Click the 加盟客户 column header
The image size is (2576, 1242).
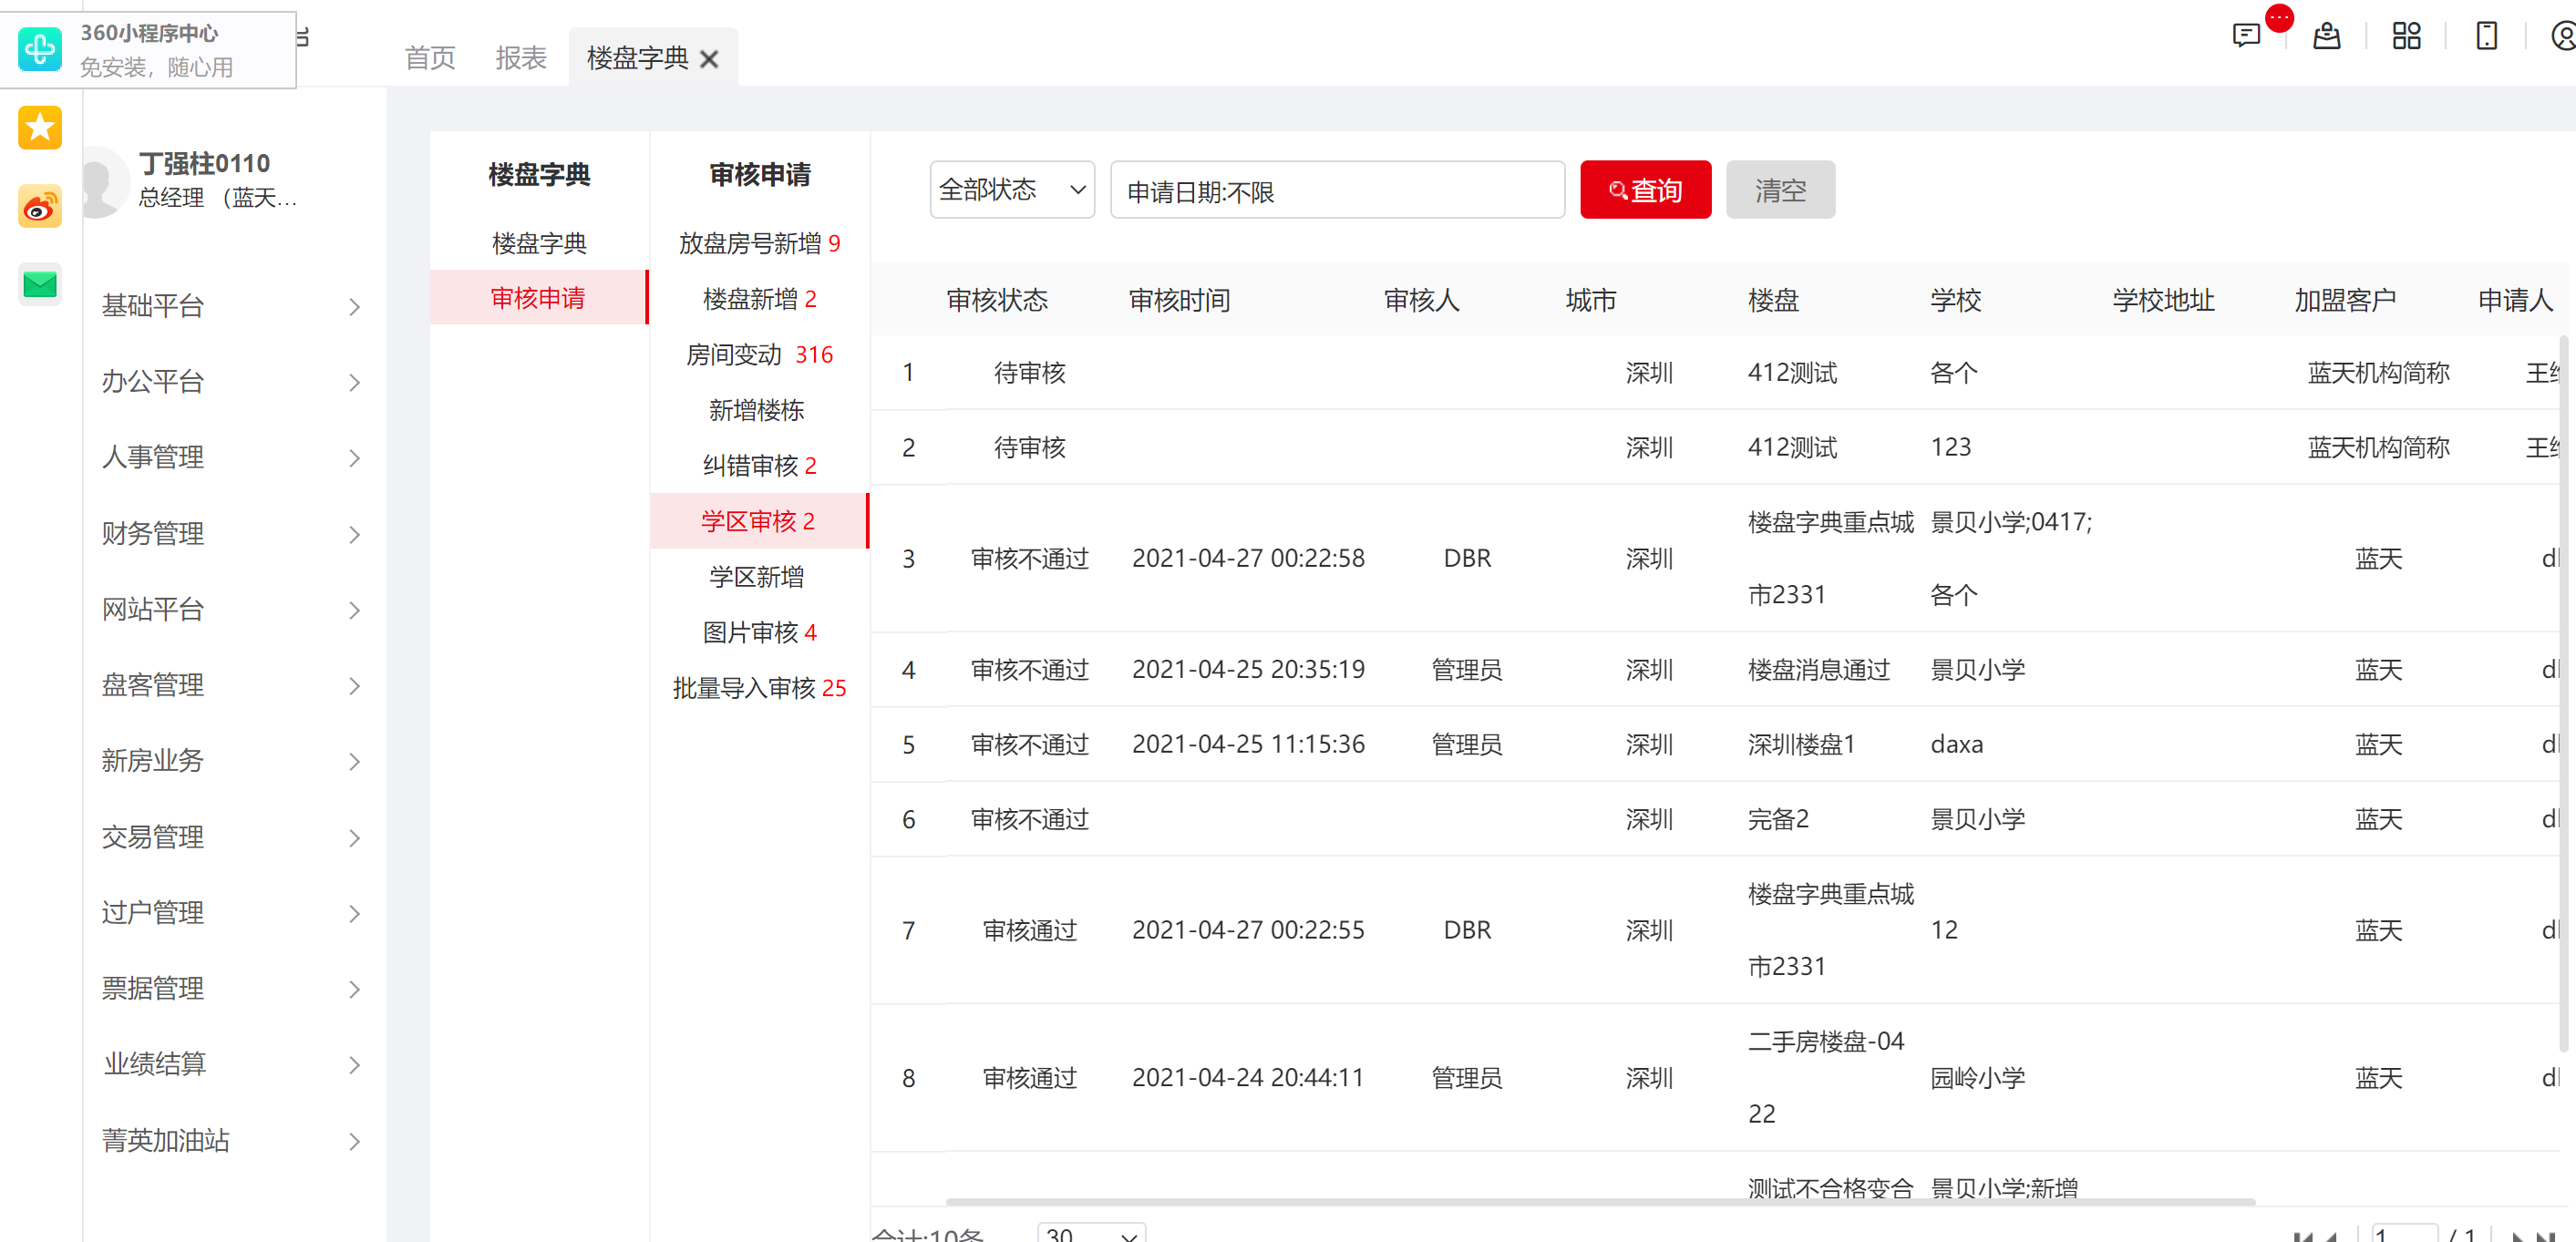coord(2345,300)
